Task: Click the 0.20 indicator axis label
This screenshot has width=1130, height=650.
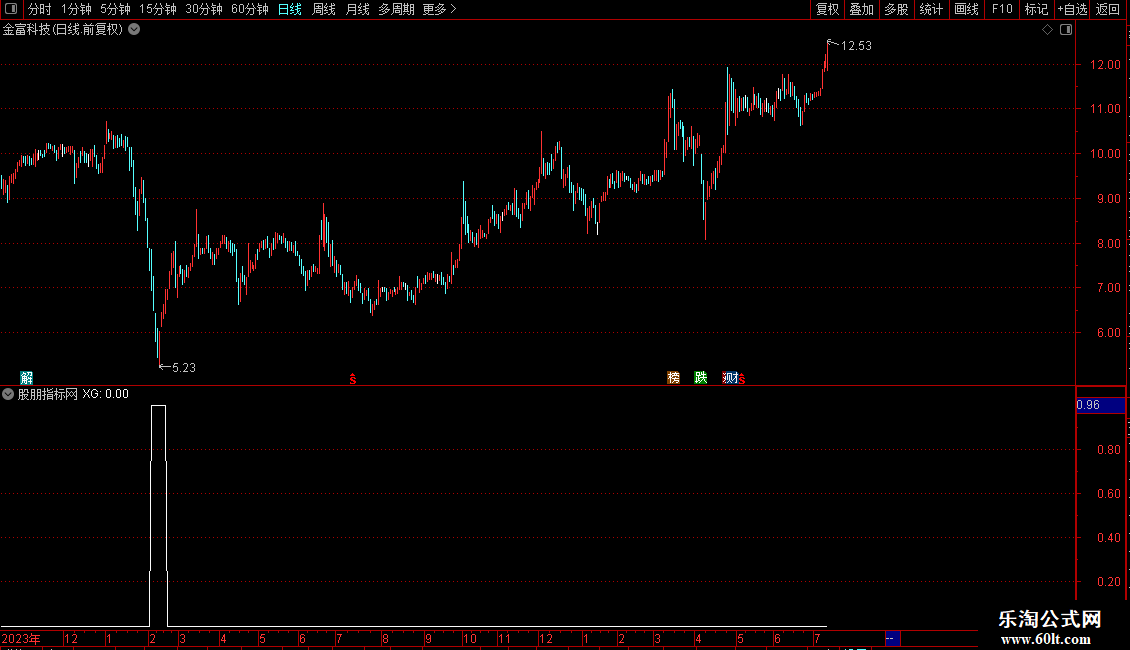Action: (x=1108, y=582)
